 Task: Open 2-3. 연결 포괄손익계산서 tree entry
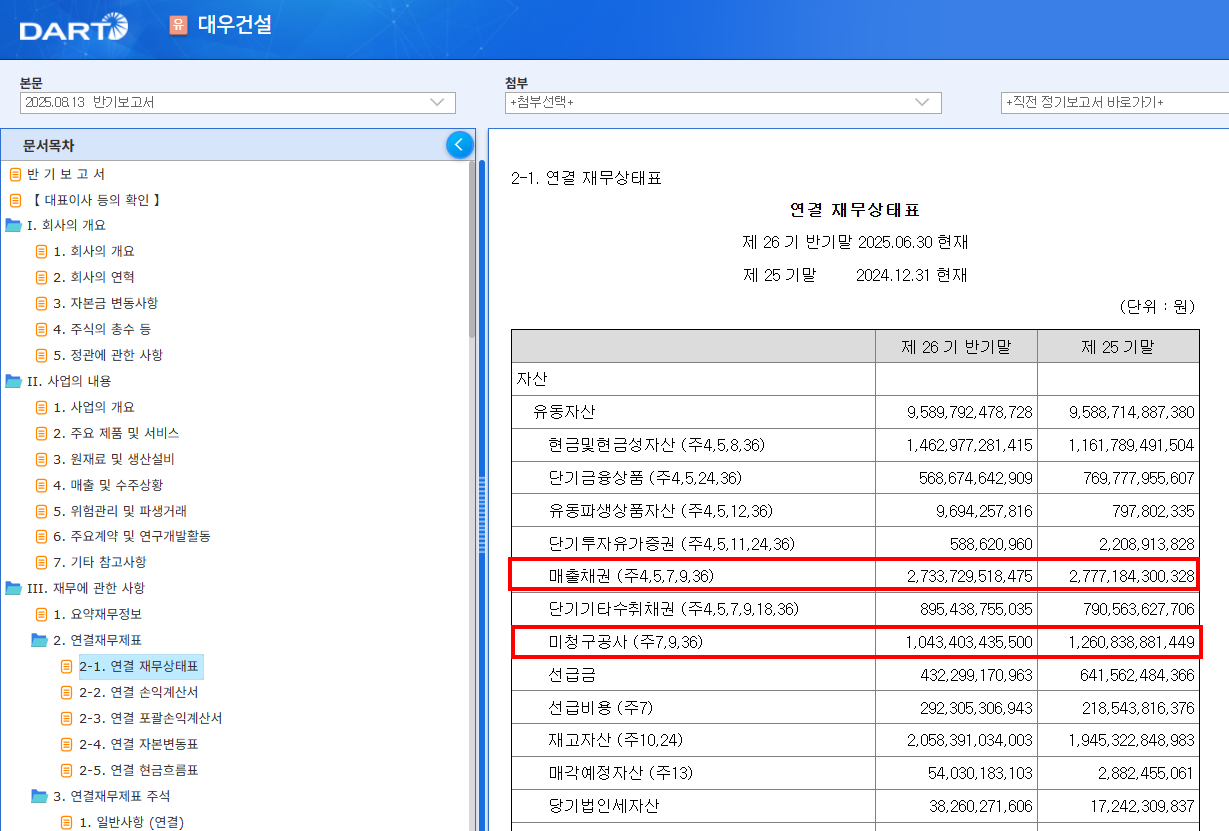tap(151, 718)
